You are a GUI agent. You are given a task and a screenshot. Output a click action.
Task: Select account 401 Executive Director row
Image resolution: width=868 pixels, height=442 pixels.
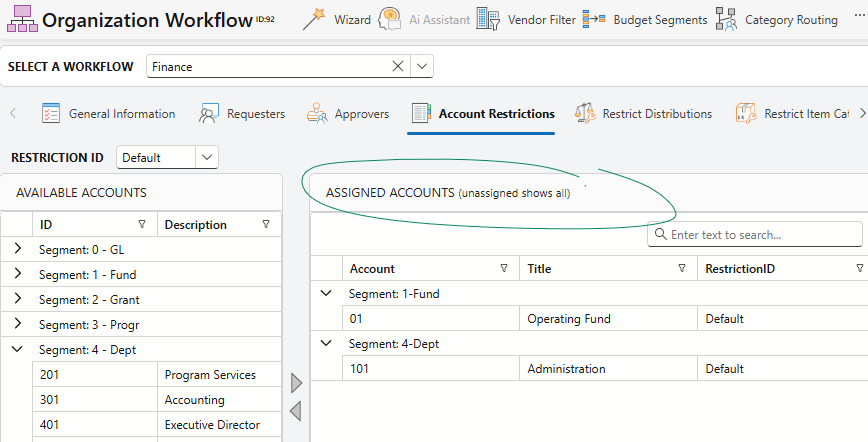(157, 424)
